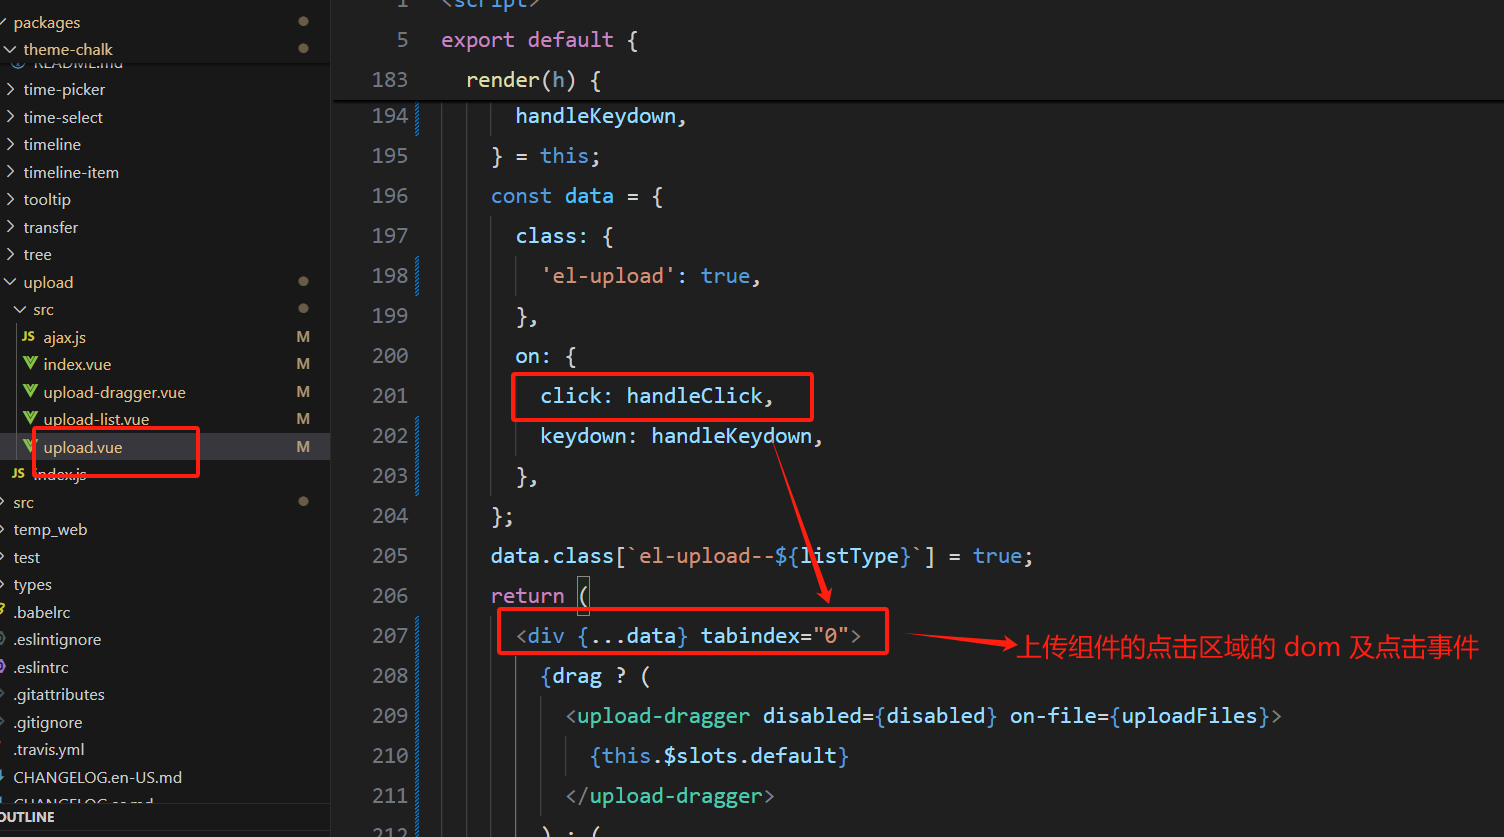Open upload-dragger.vue file
Image resolution: width=1504 pixels, height=837 pixels.
point(114,392)
